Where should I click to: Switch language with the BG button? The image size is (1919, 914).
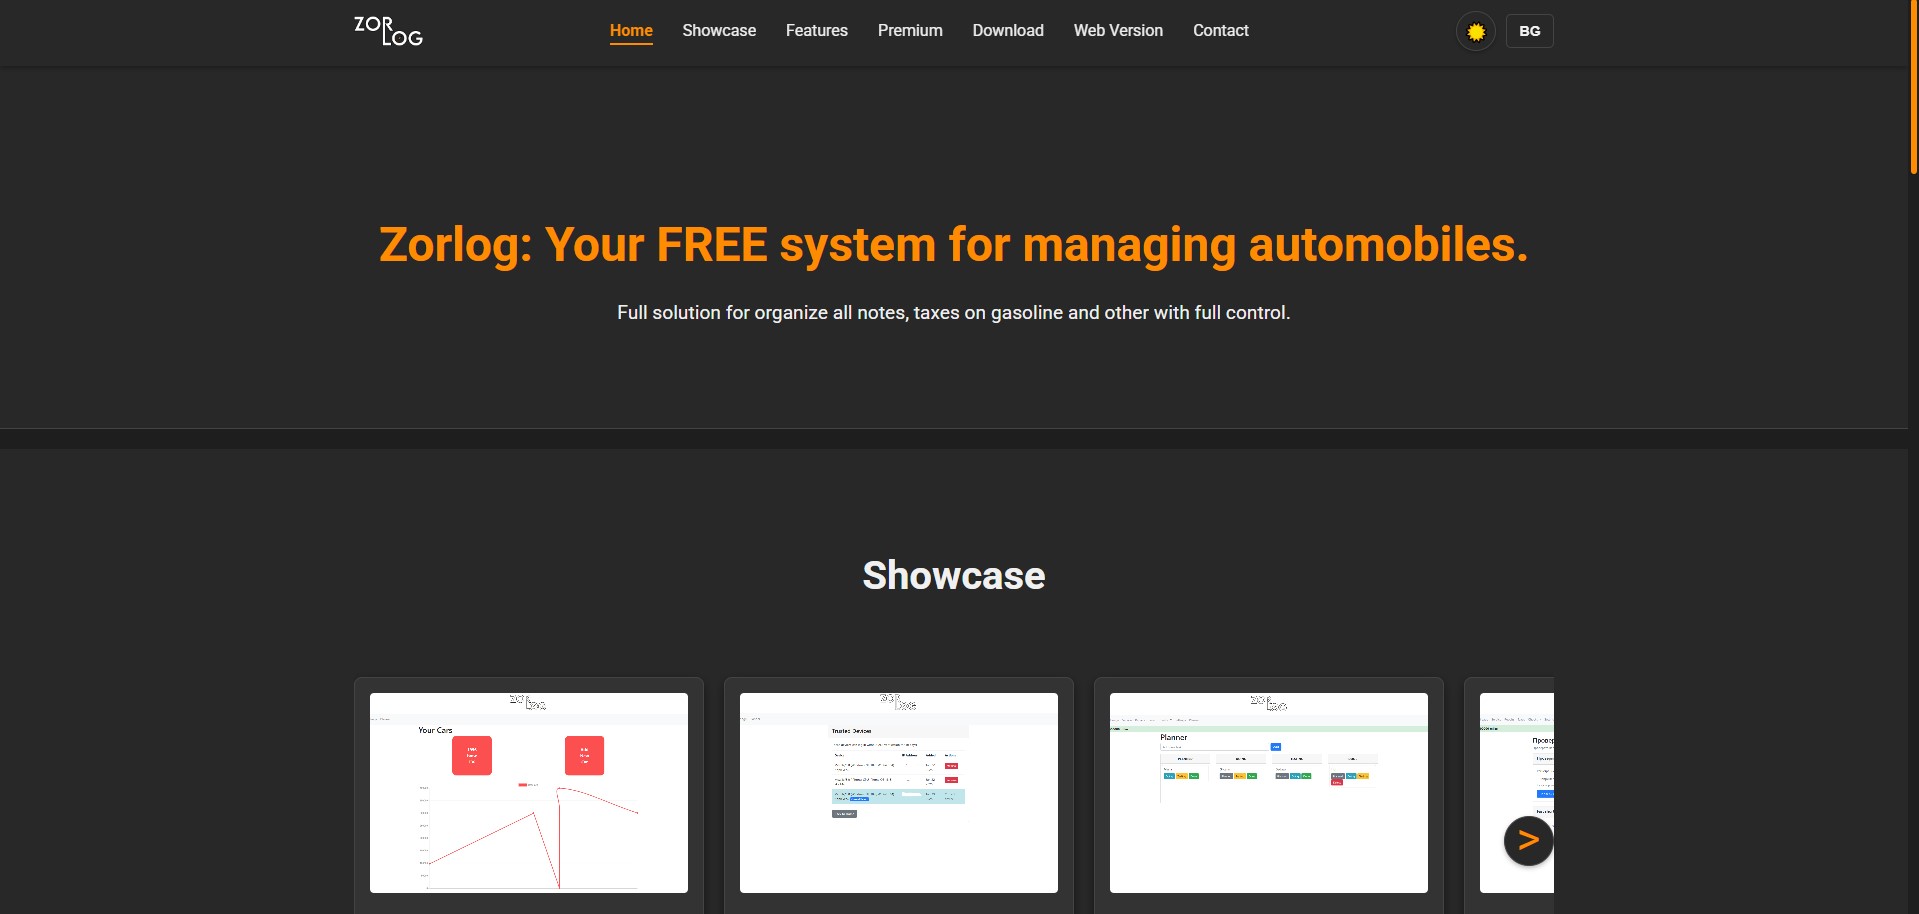(1529, 31)
